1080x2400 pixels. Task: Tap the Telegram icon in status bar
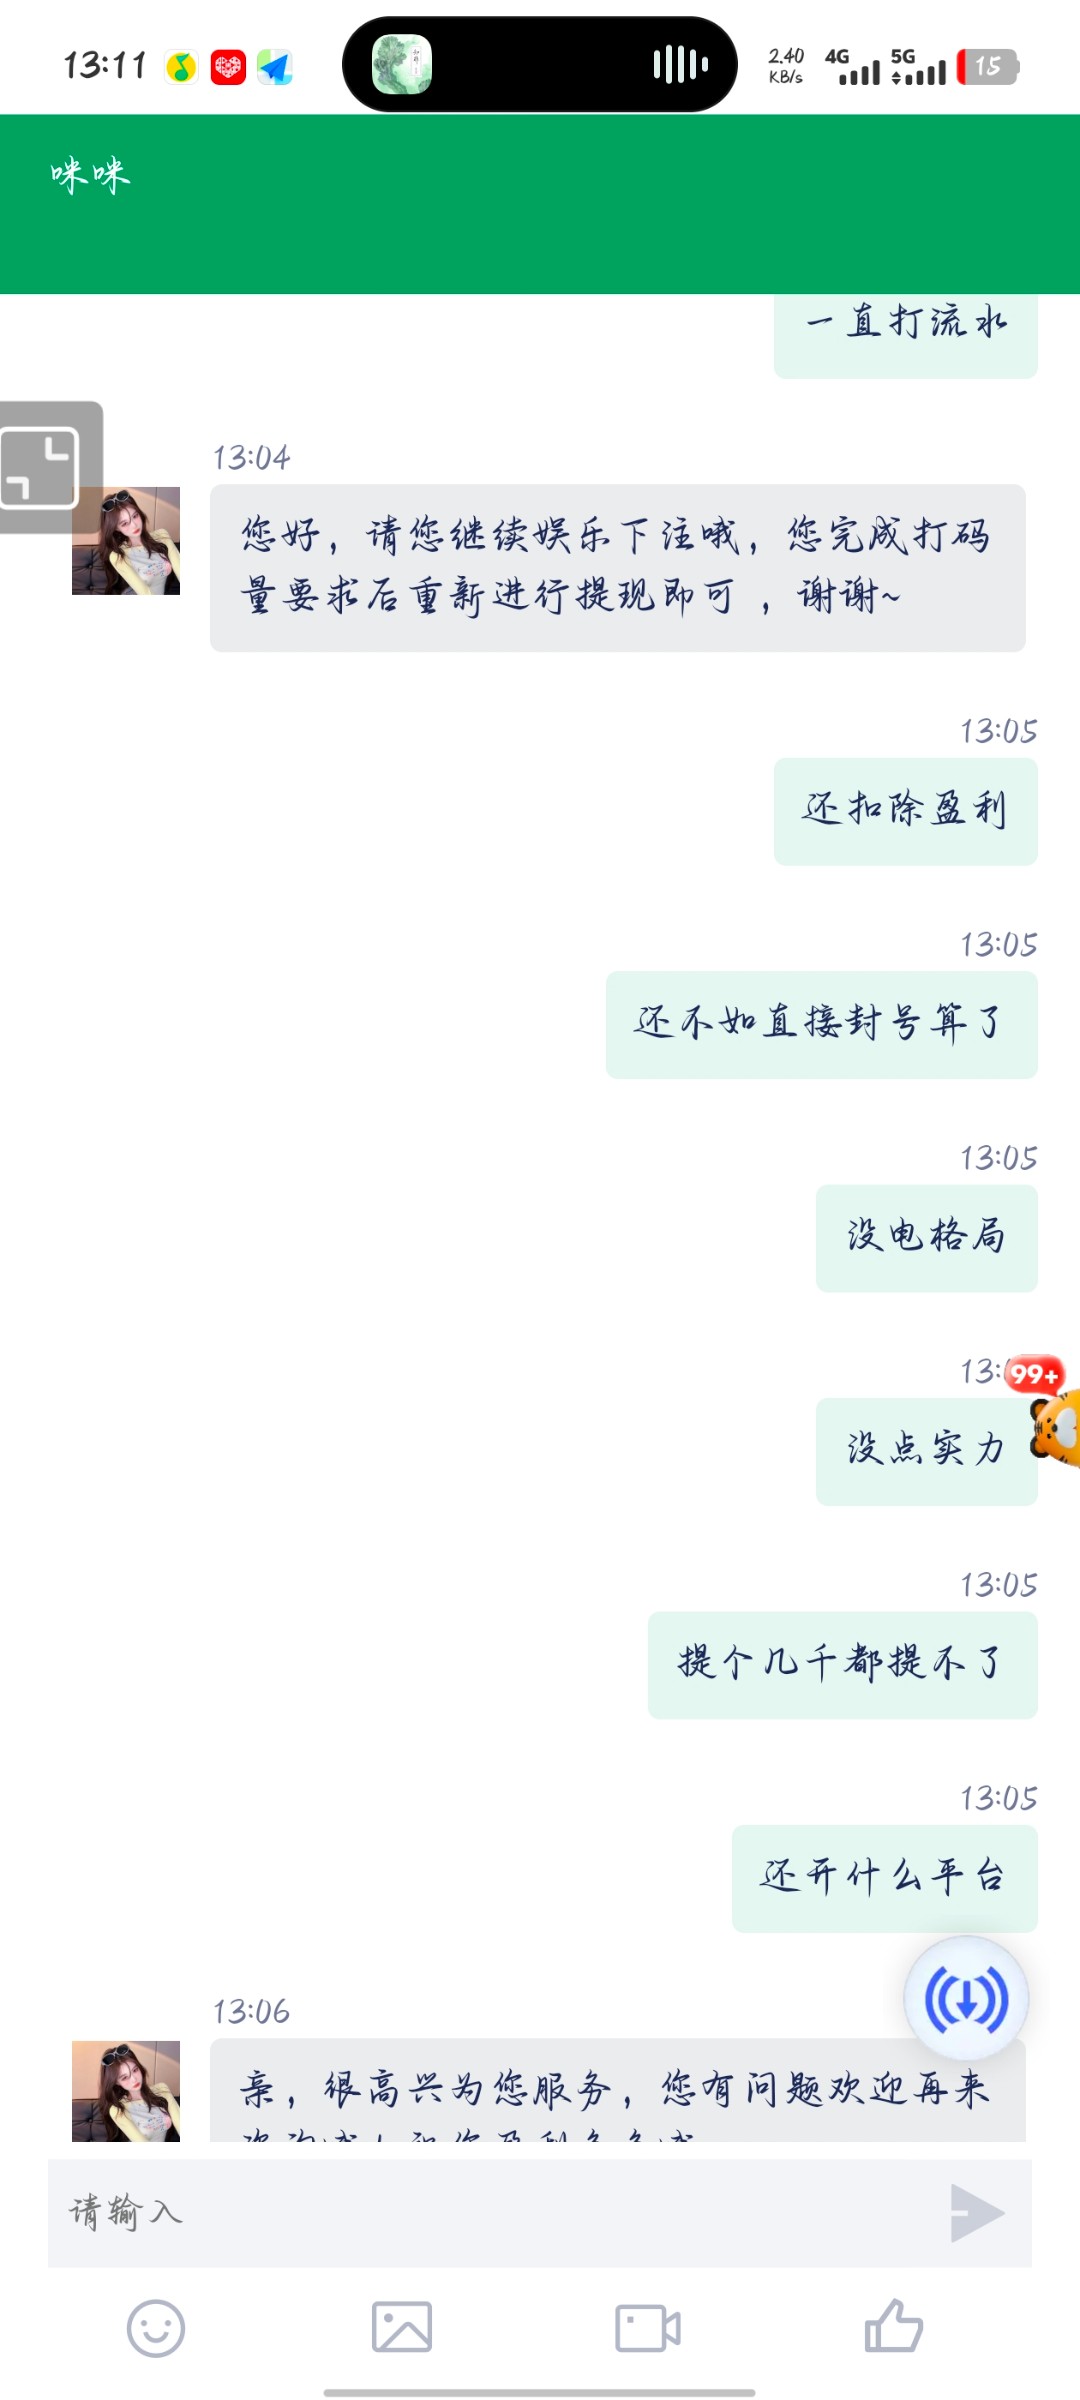pyautogui.click(x=275, y=67)
